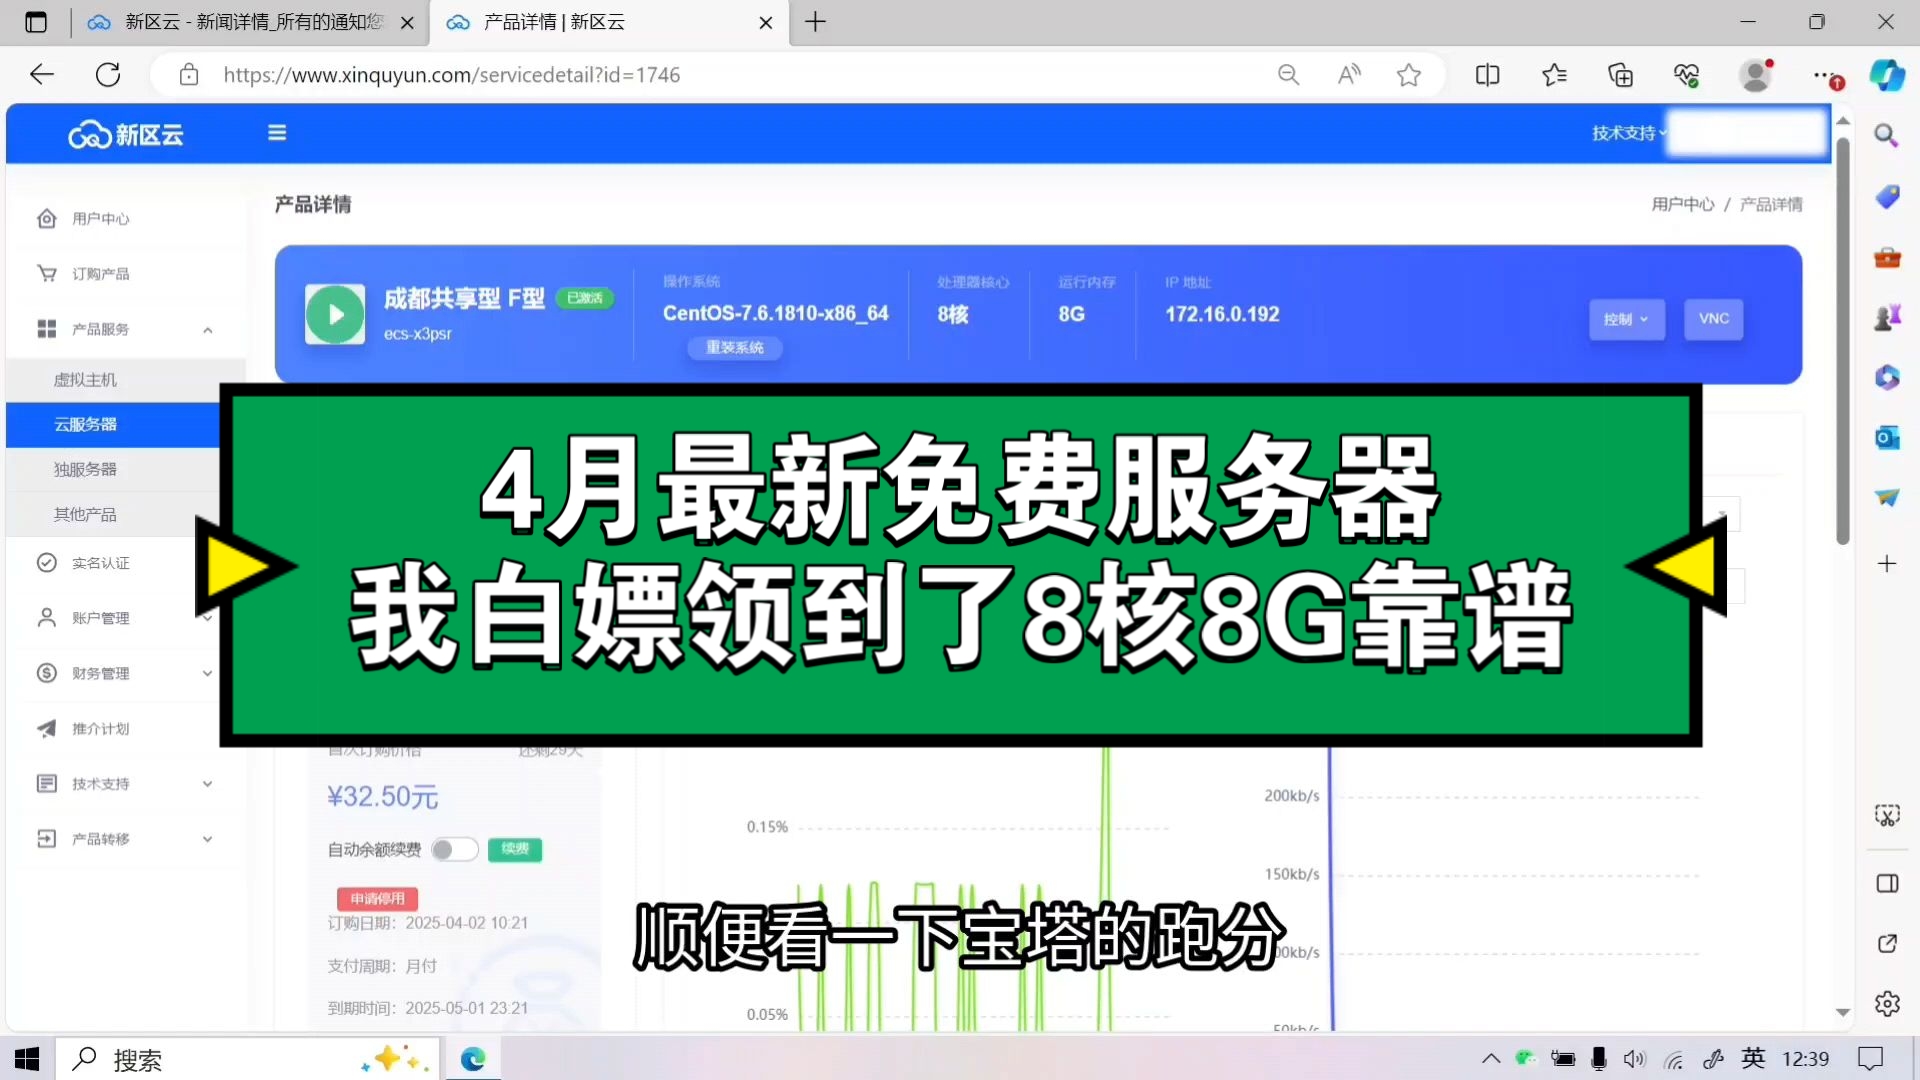1920x1080 pixels.
Task: Switch the 英 input method indicator
Action: (1753, 1059)
